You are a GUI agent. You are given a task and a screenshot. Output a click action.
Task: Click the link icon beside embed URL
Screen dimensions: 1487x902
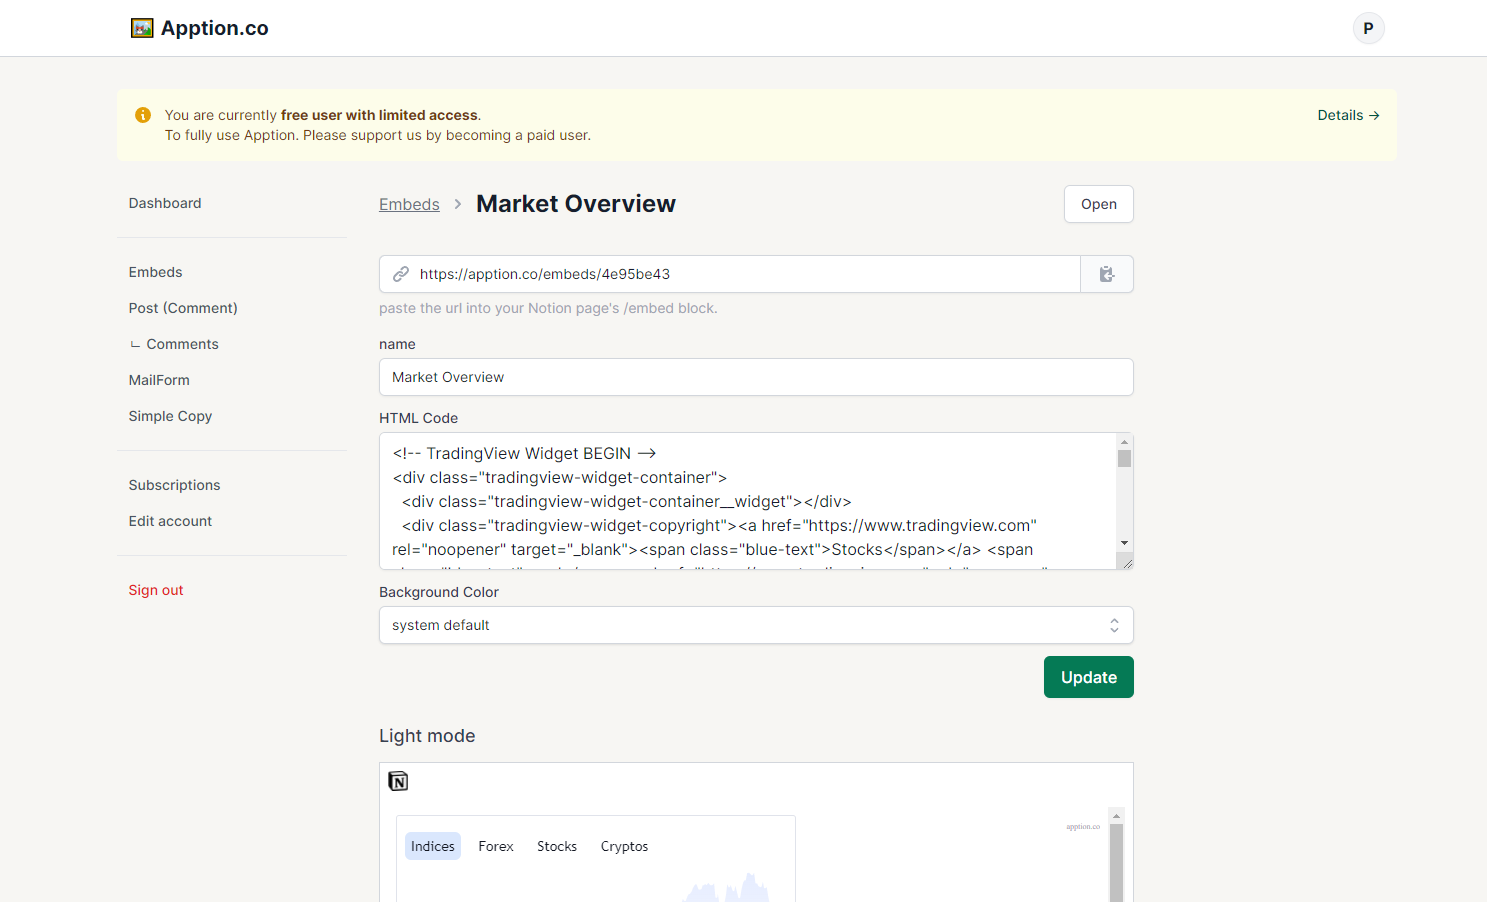401,274
